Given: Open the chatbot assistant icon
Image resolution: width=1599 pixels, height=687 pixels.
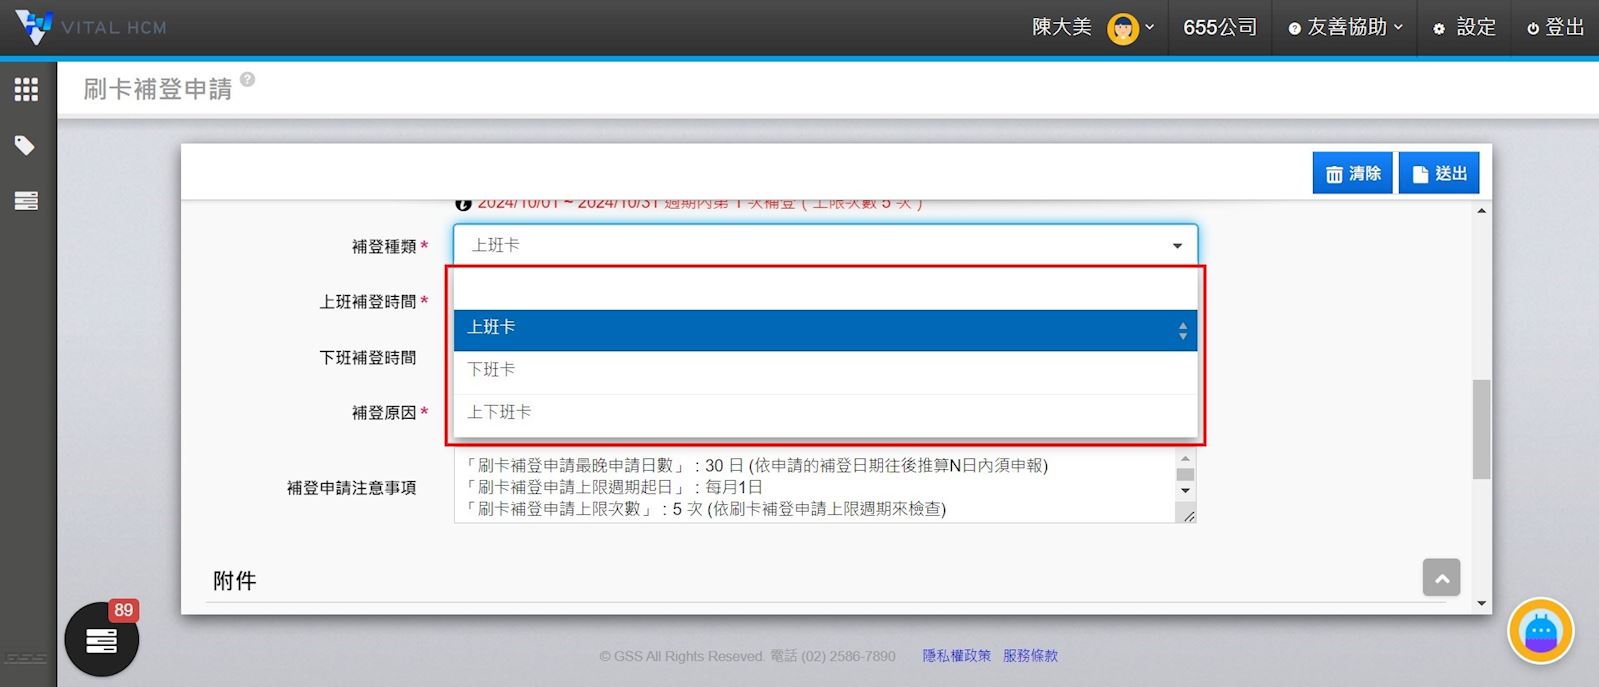Looking at the screenshot, I should tap(1540, 631).
